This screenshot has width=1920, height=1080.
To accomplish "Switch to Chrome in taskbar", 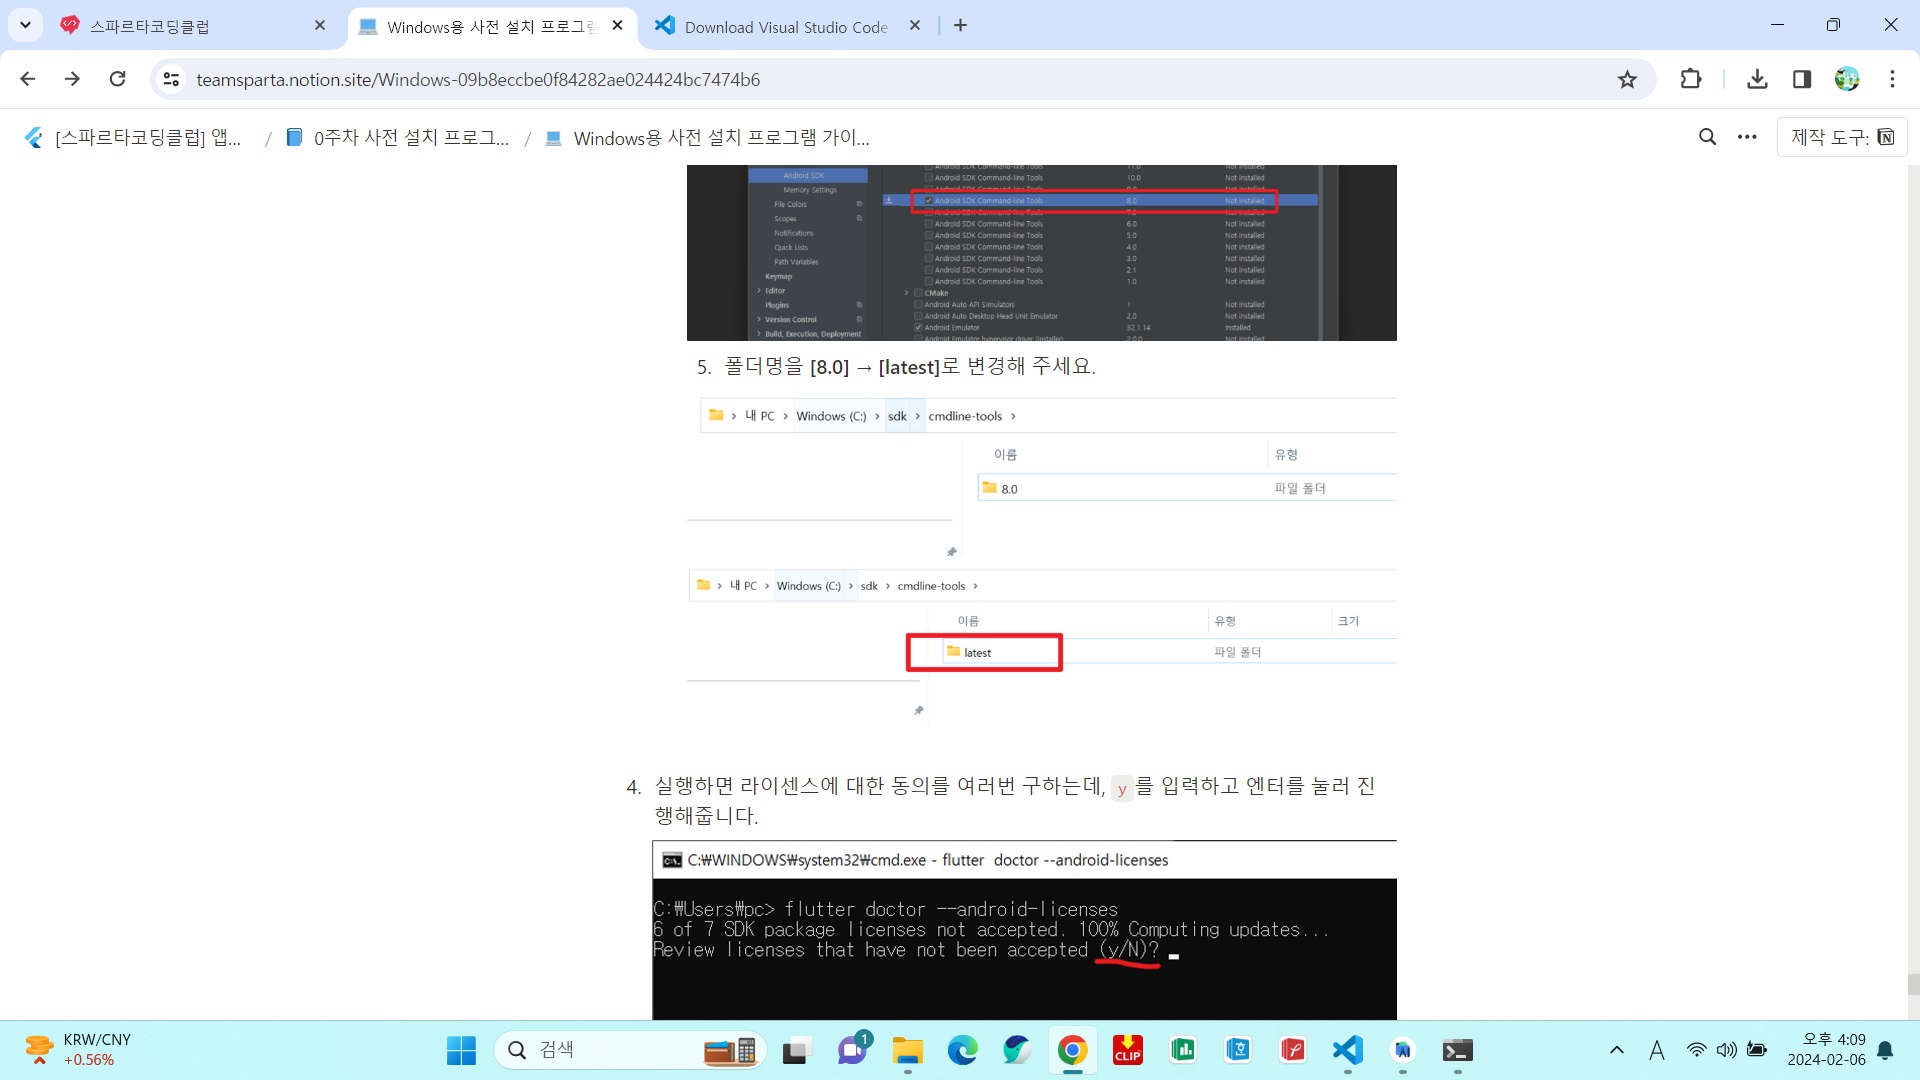I will click(x=1073, y=1050).
